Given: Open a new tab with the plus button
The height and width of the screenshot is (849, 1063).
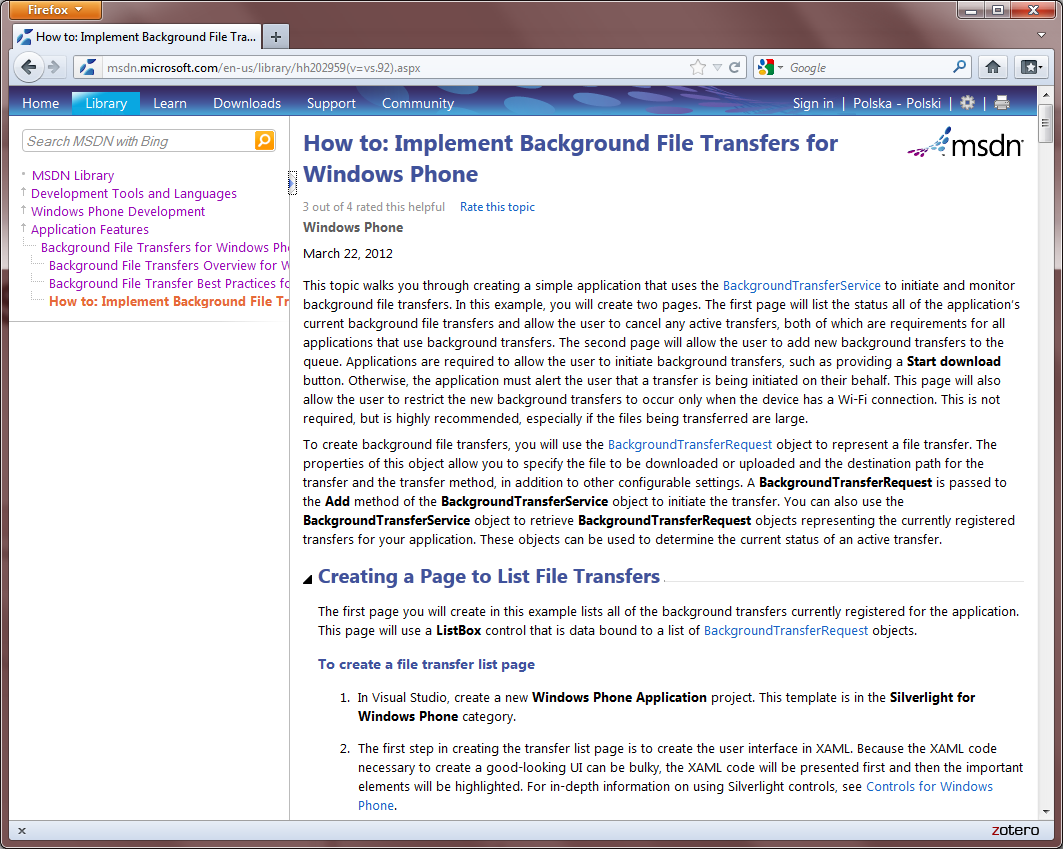Looking at the screenshot, I should pyautogui.click(x=275, y=37).
